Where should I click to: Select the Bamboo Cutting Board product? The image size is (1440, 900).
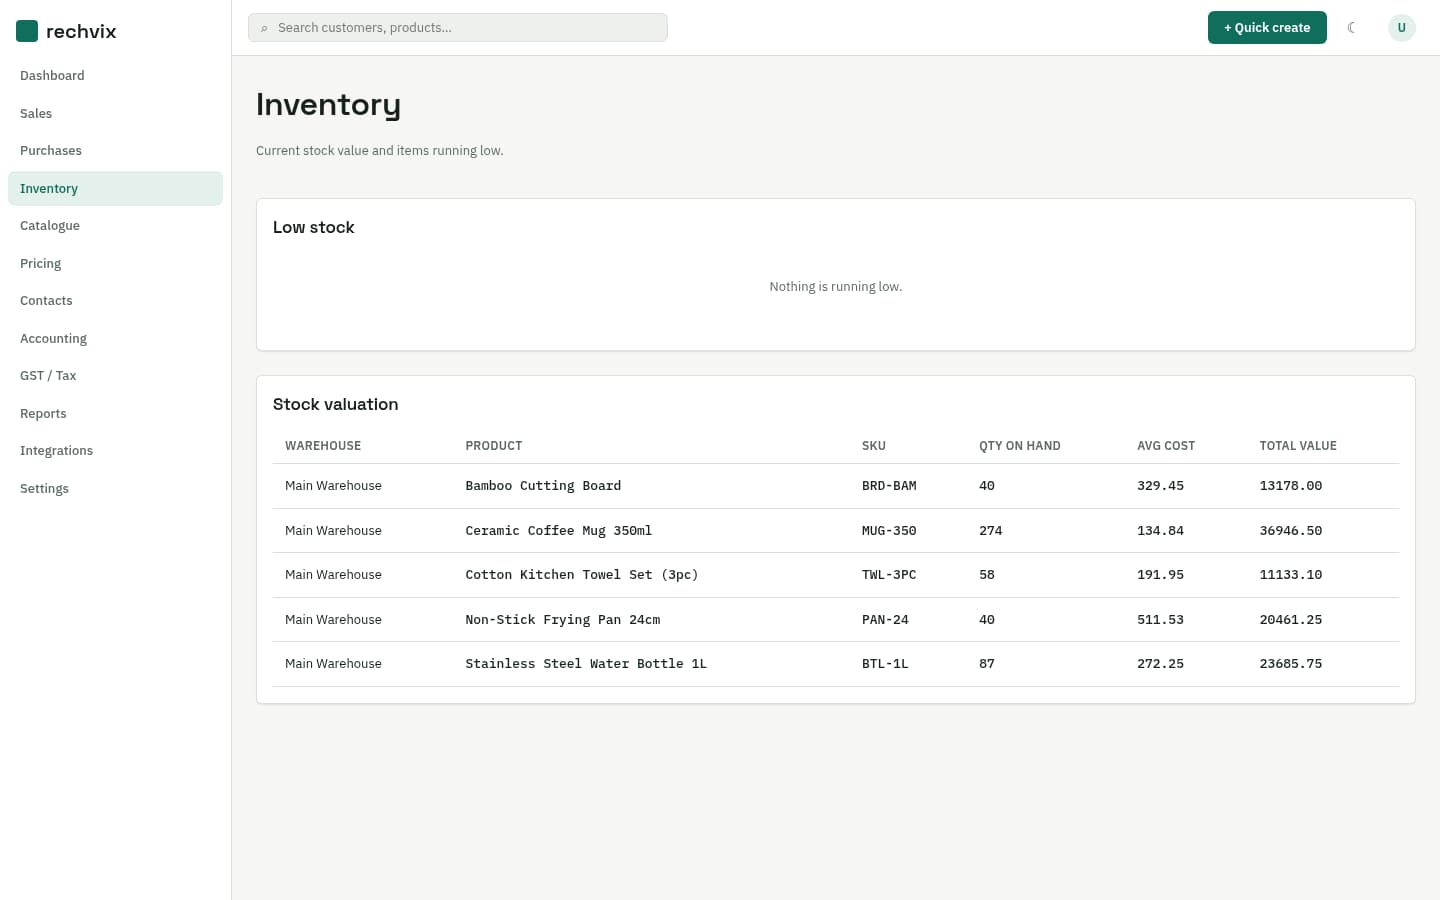pos(543,486)
